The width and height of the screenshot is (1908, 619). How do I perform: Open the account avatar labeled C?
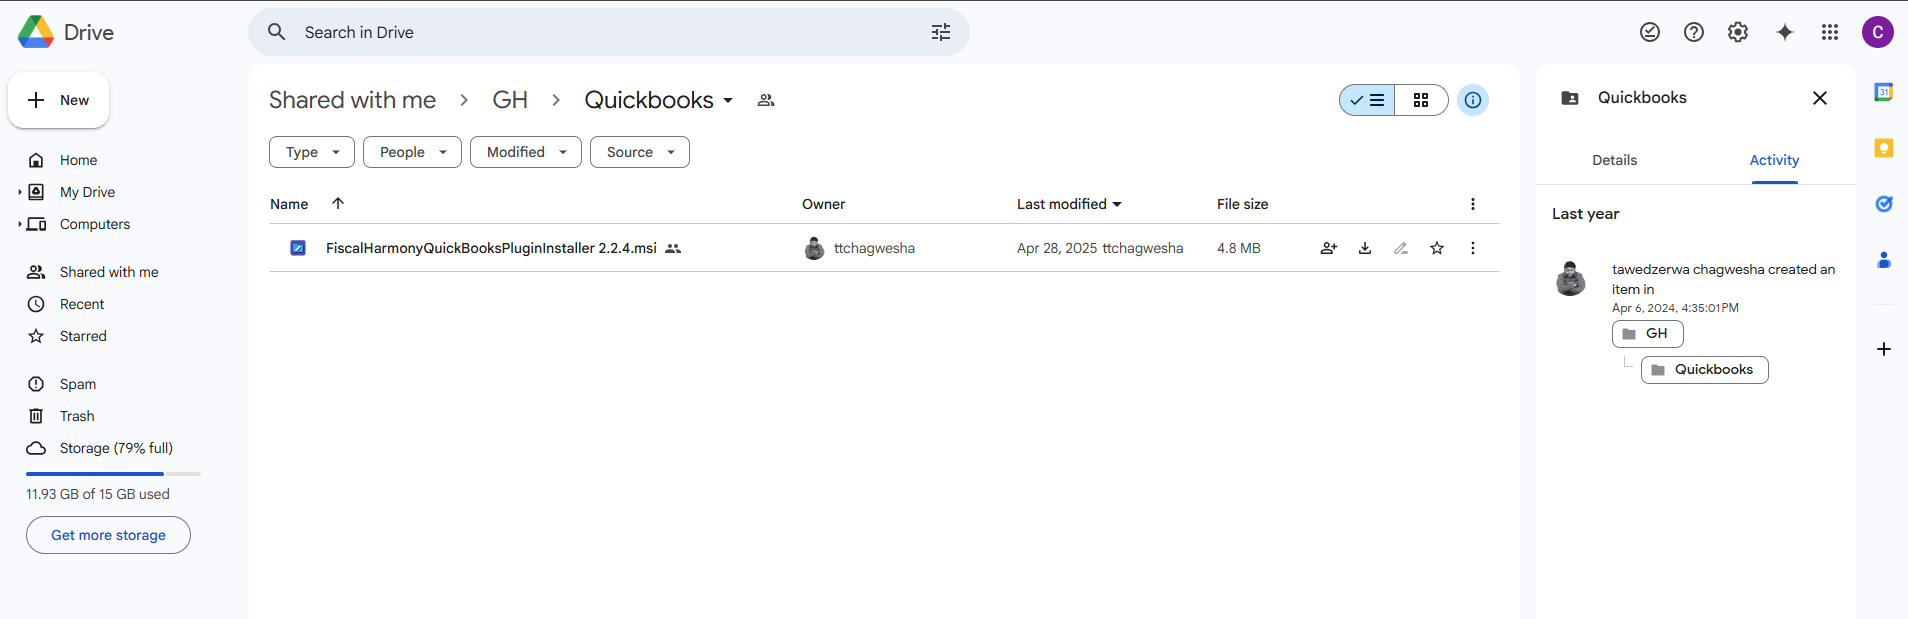1878,32
